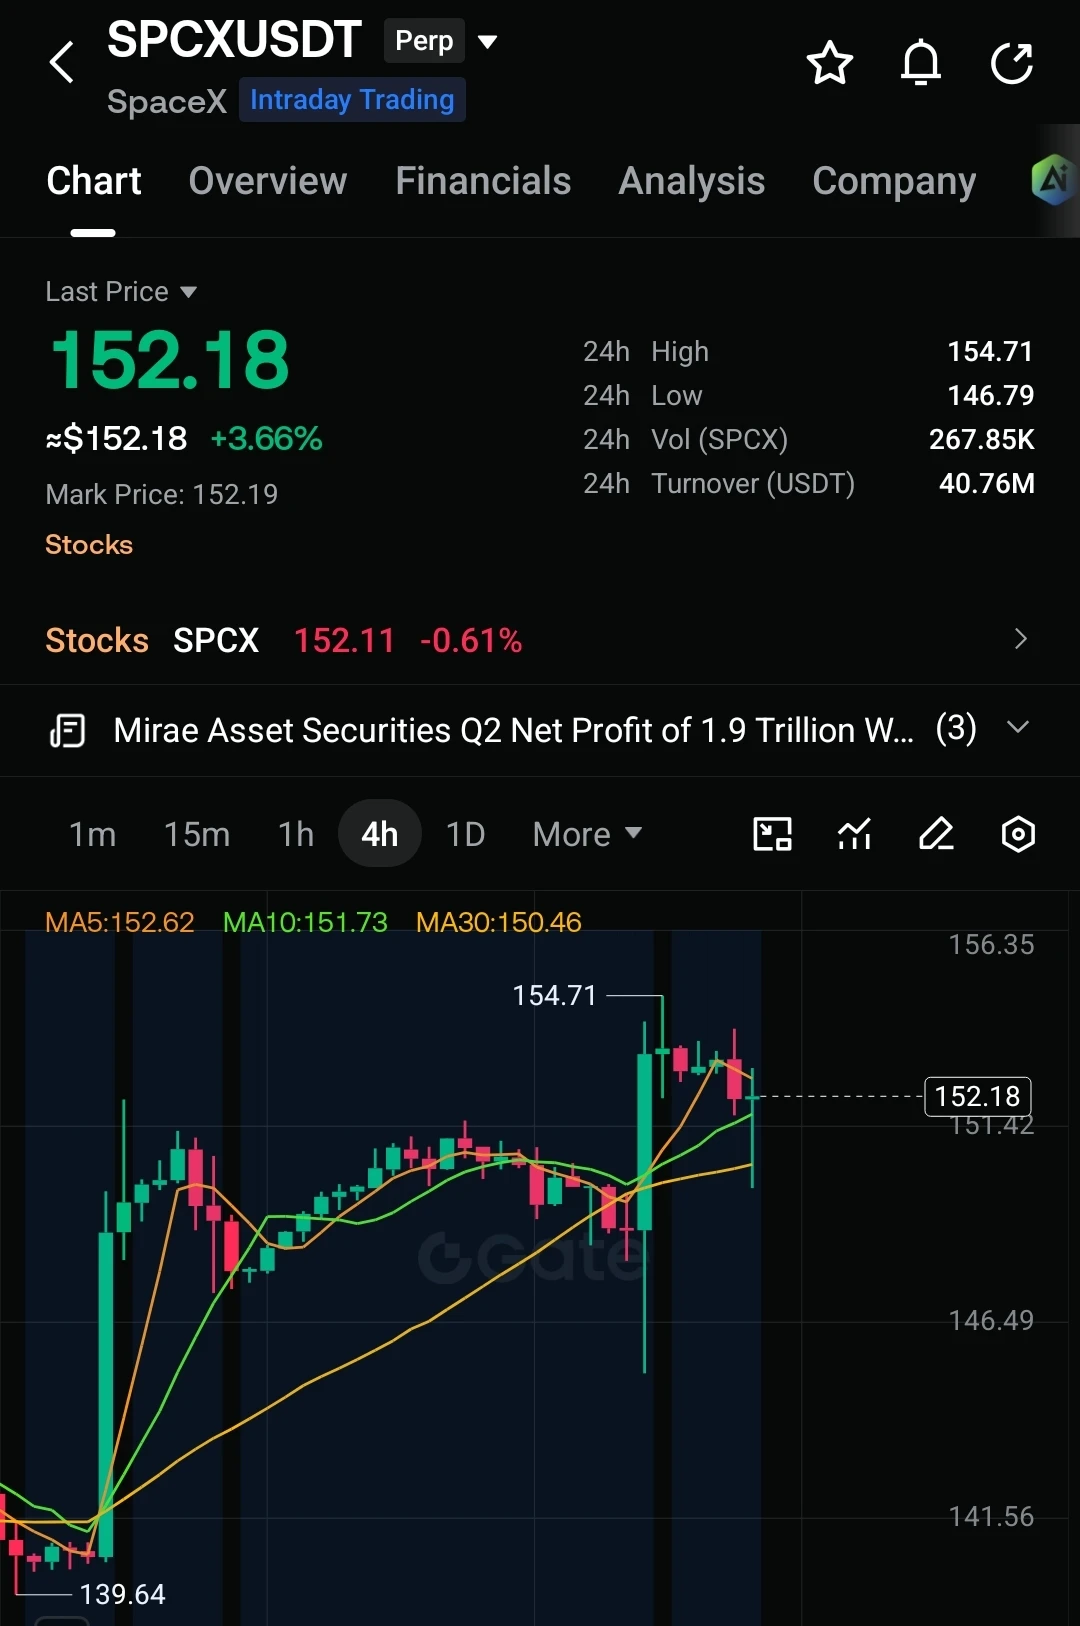Tap the 24h Low value 146.79
The image size is (1080, 1626).
[x=990, y=396]
